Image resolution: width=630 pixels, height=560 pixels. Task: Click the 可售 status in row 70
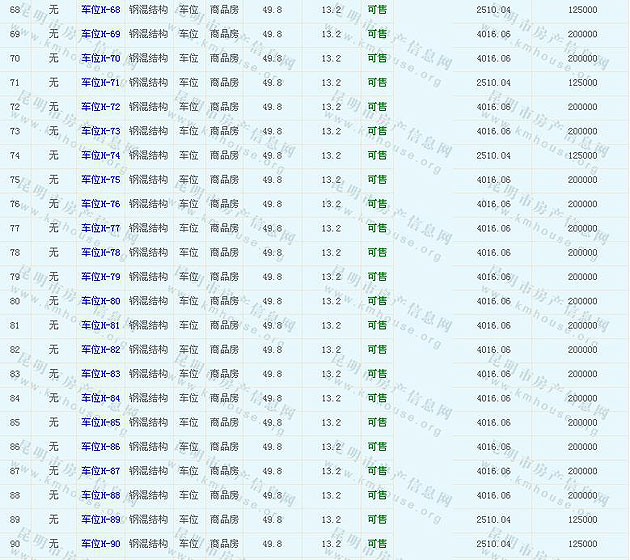tap(377, 58)
